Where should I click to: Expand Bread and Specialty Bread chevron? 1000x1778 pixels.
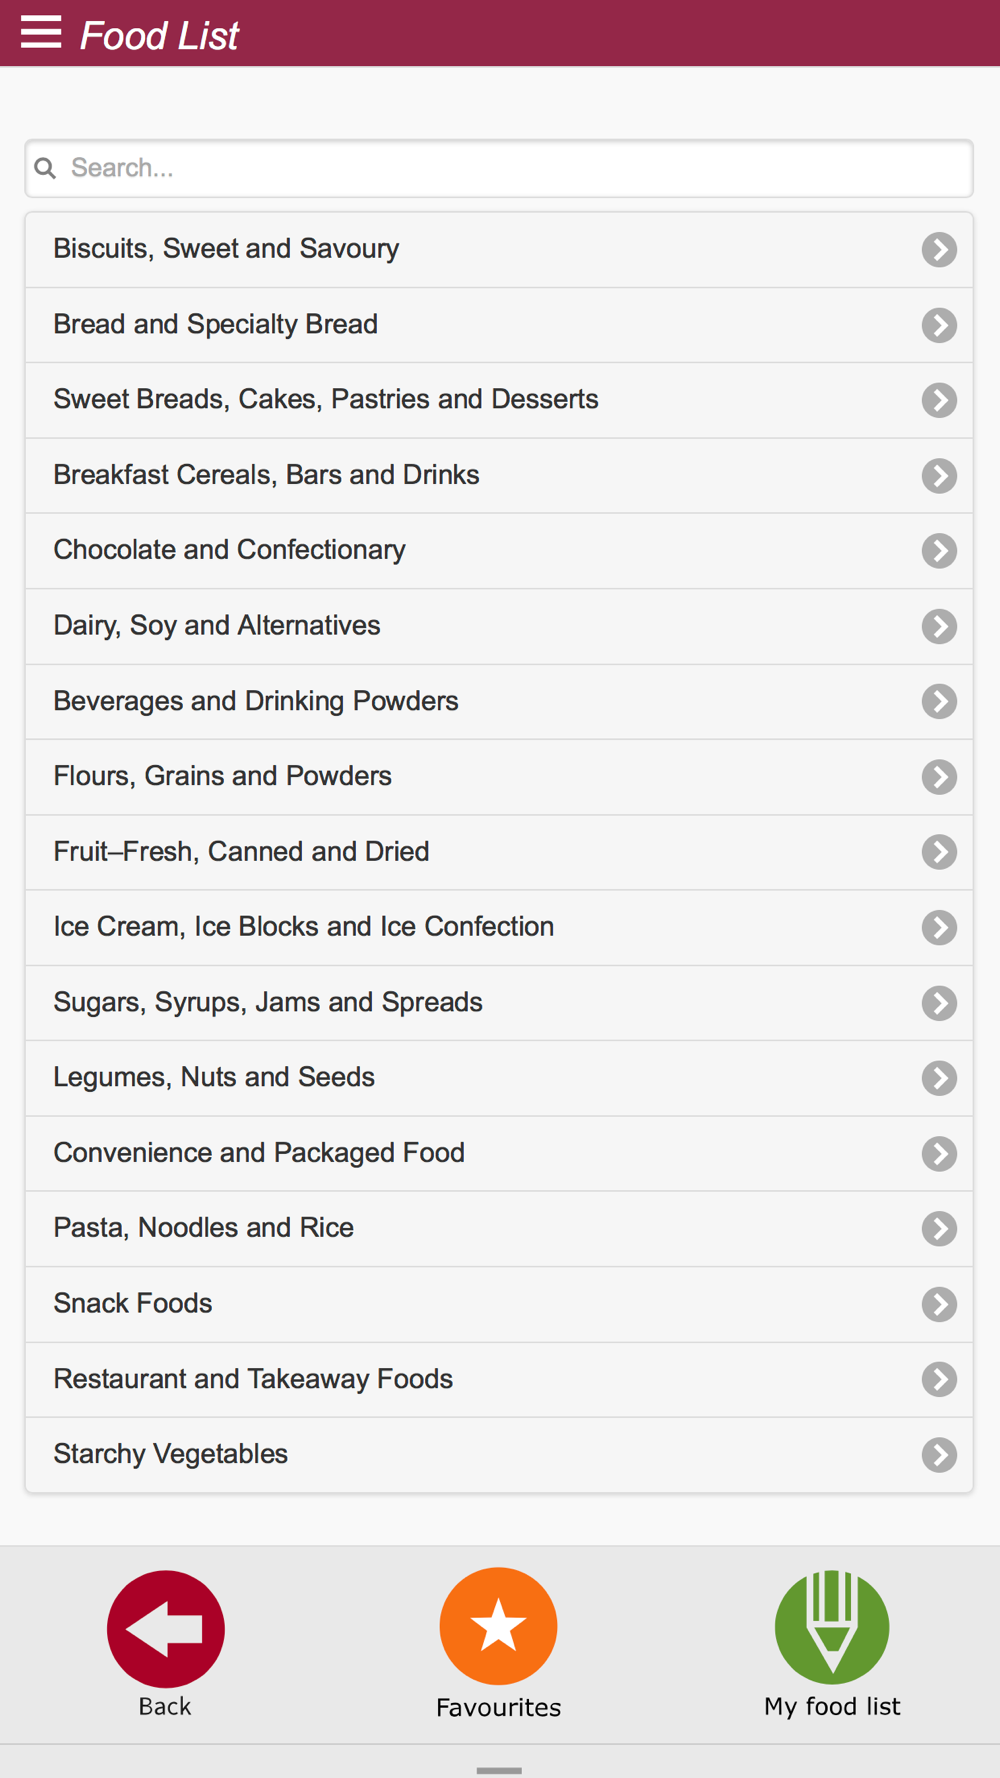(939, 325)
